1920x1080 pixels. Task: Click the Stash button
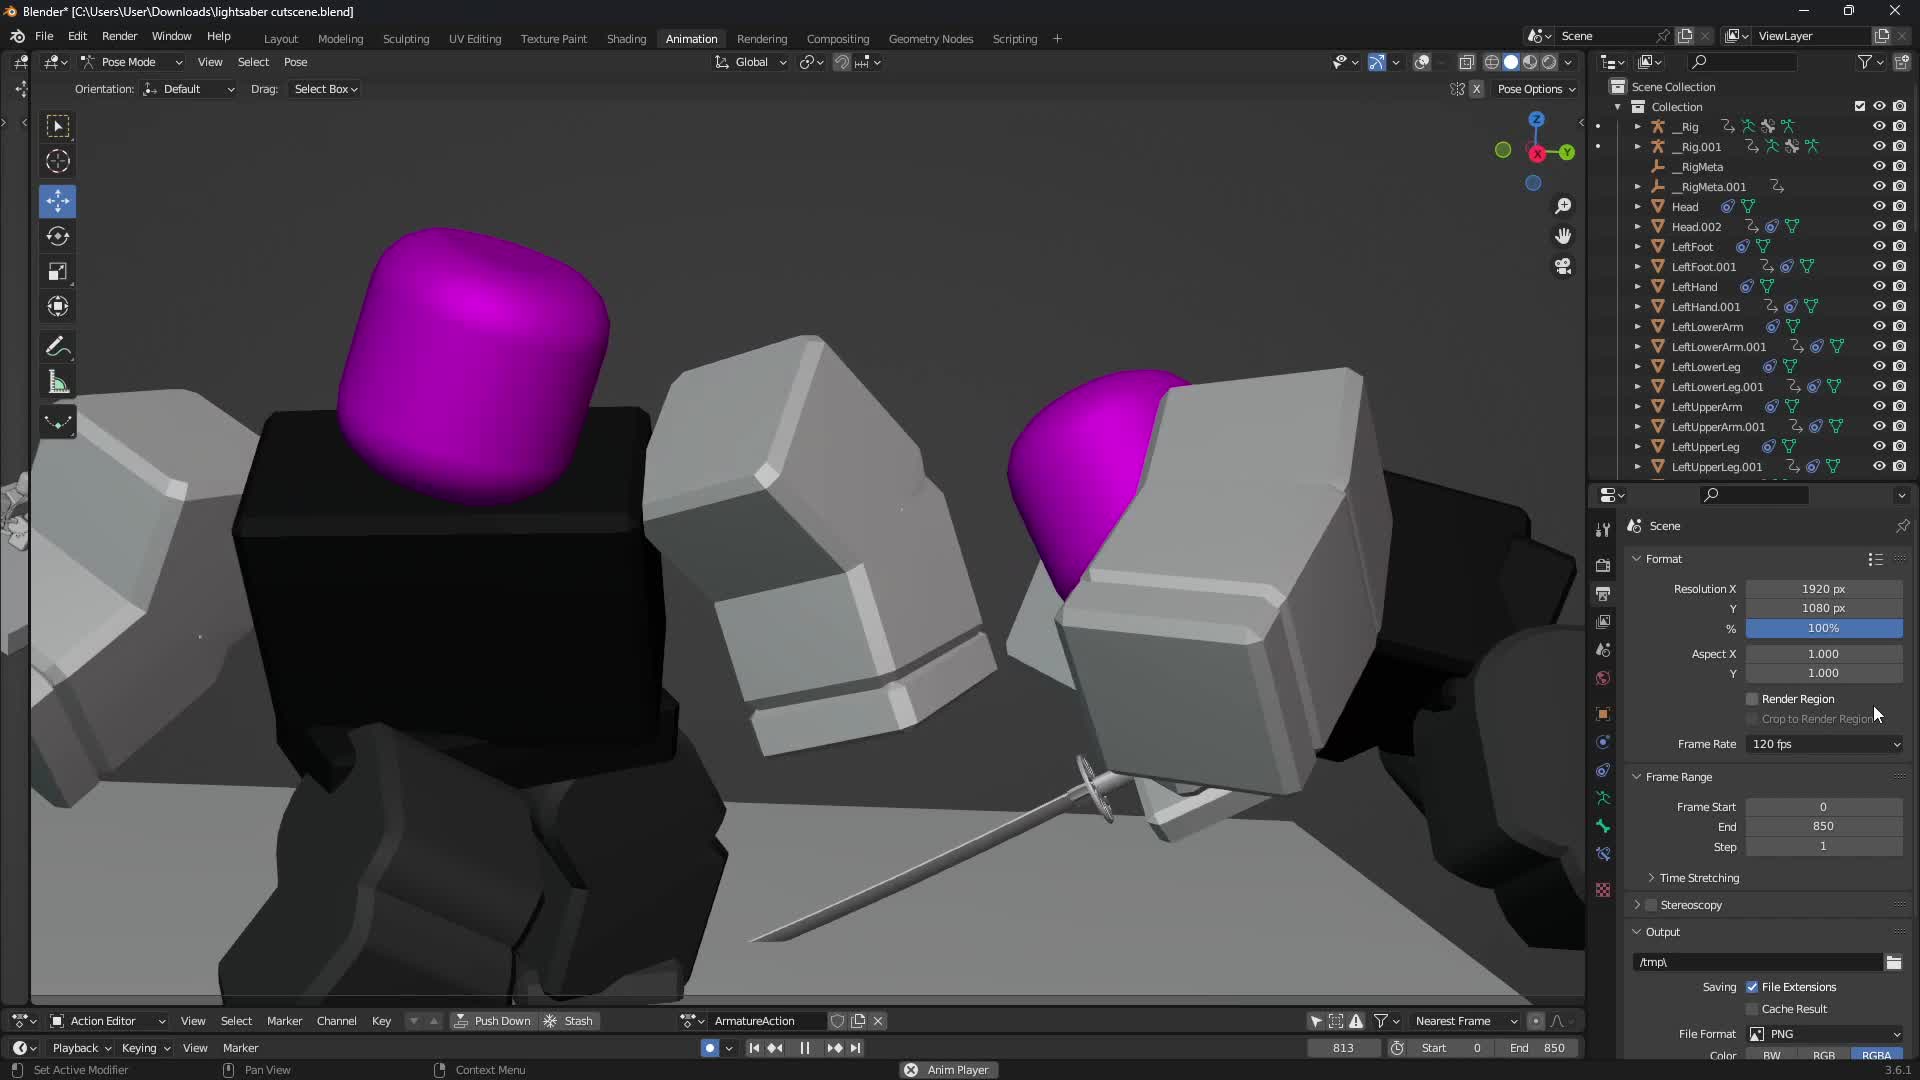pos(568,1021)
